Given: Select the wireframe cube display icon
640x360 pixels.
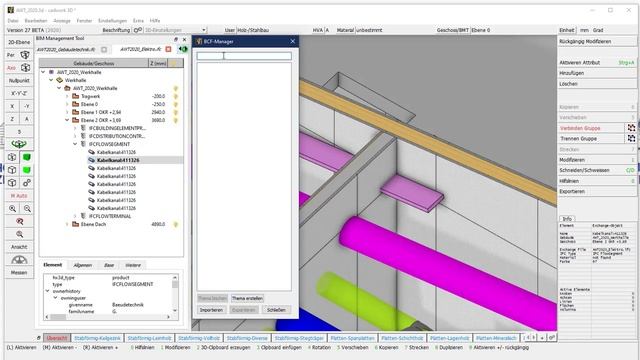Looking at the screenshot, I should (12, 157).
